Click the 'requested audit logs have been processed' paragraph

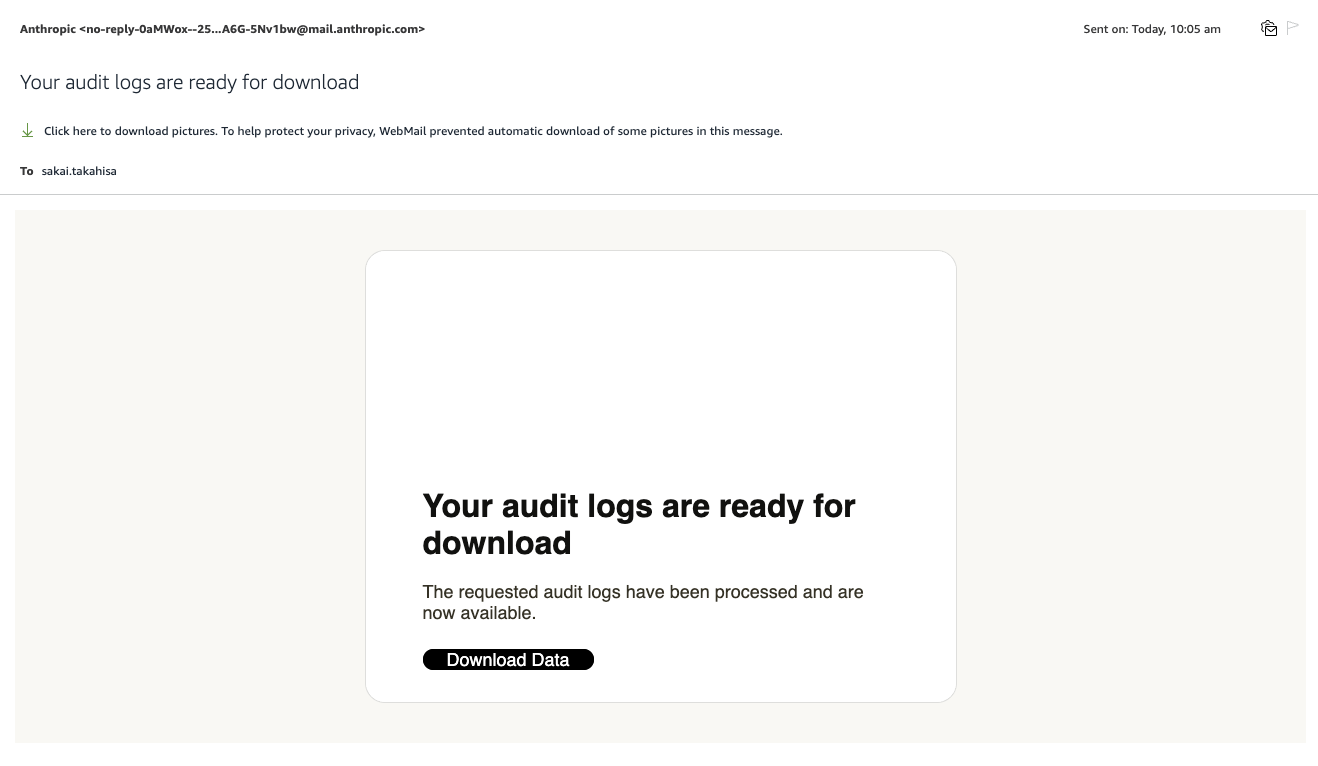(x=642, y=592)
